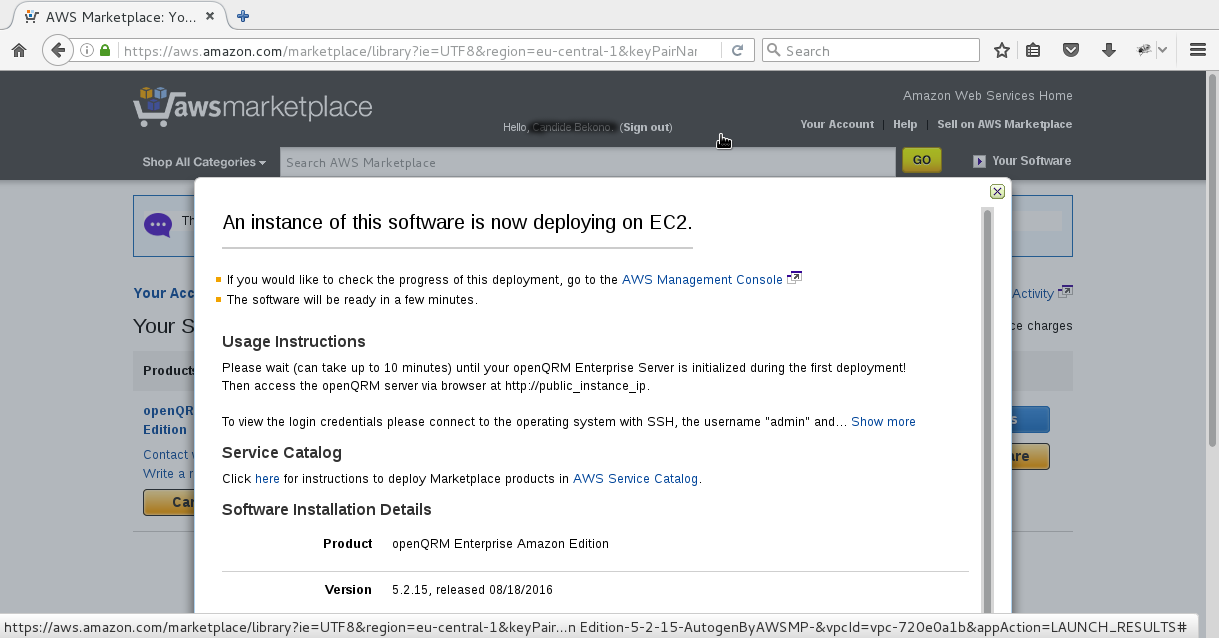Click 'openQRM Enterprise Amazon Edition' product value

click(500, 544)
